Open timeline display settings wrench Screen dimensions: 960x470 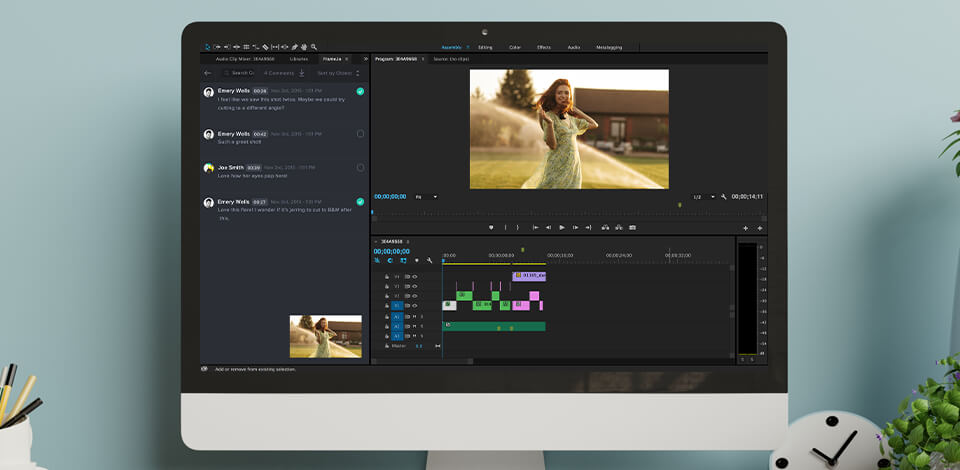(x=429, y=260)
